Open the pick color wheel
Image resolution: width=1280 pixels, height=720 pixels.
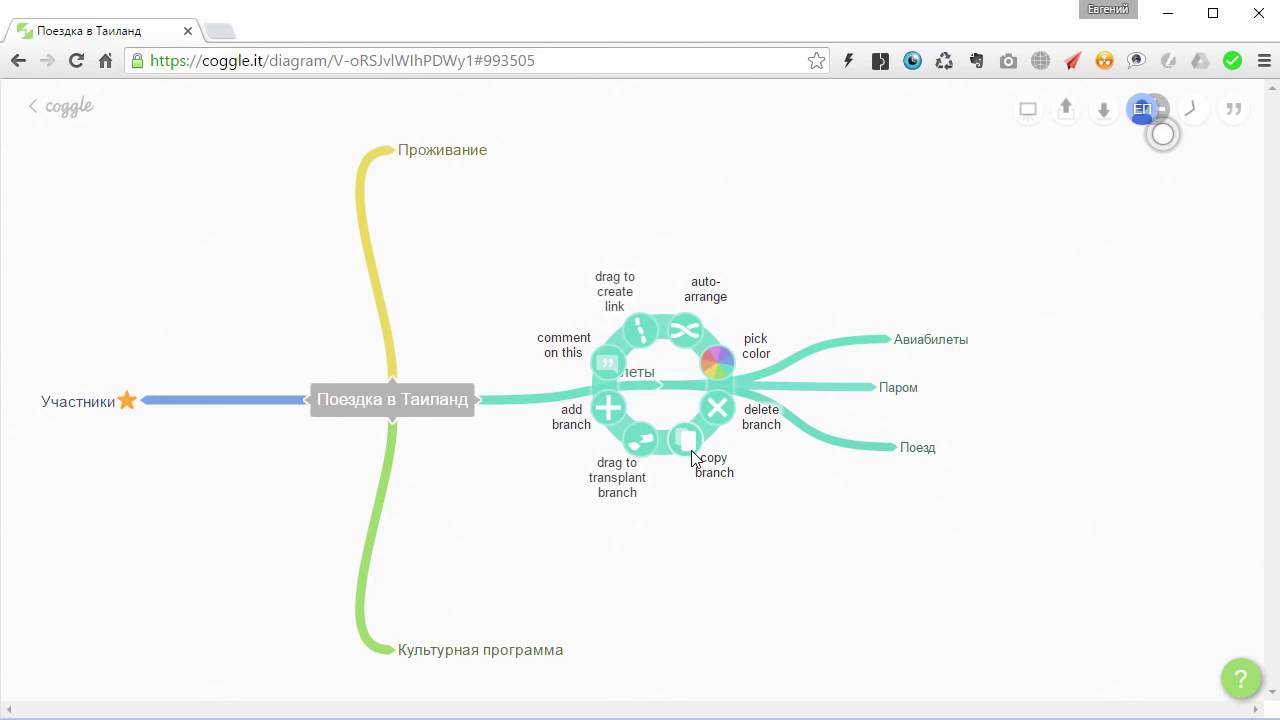coord(717,362)
